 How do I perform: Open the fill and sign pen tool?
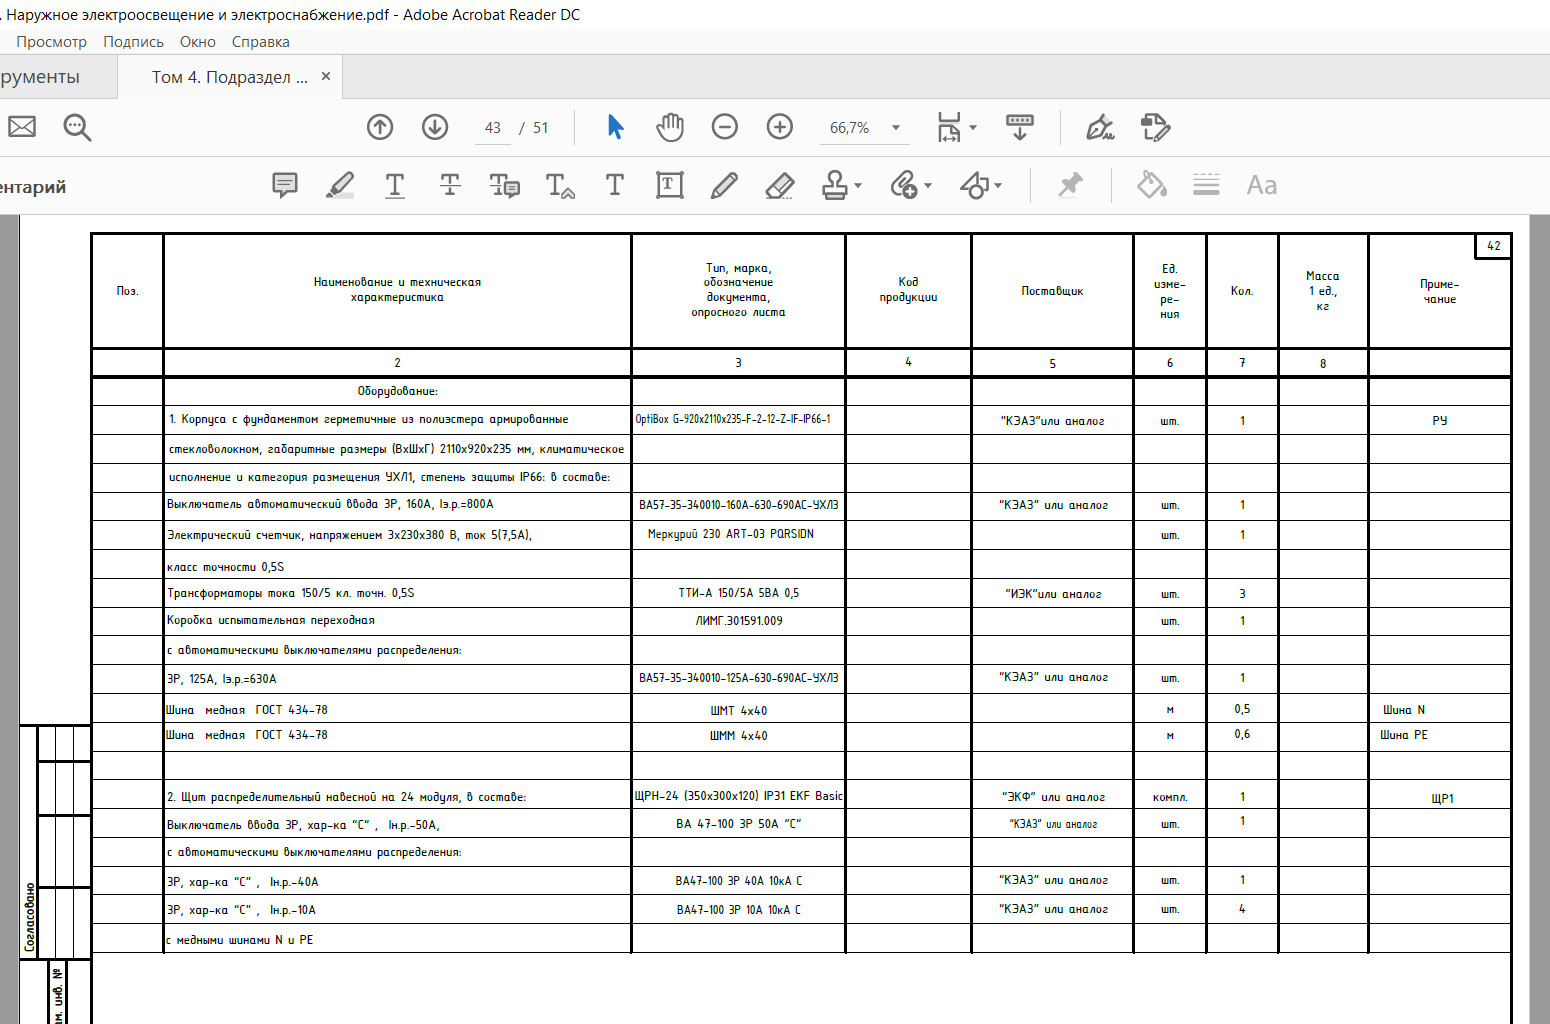(1100, 127)
